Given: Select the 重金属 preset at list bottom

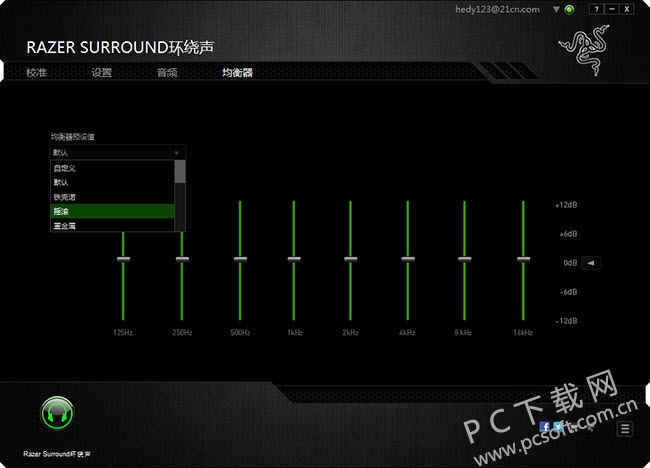Looking at the screenshot, I should click(112, 225).
